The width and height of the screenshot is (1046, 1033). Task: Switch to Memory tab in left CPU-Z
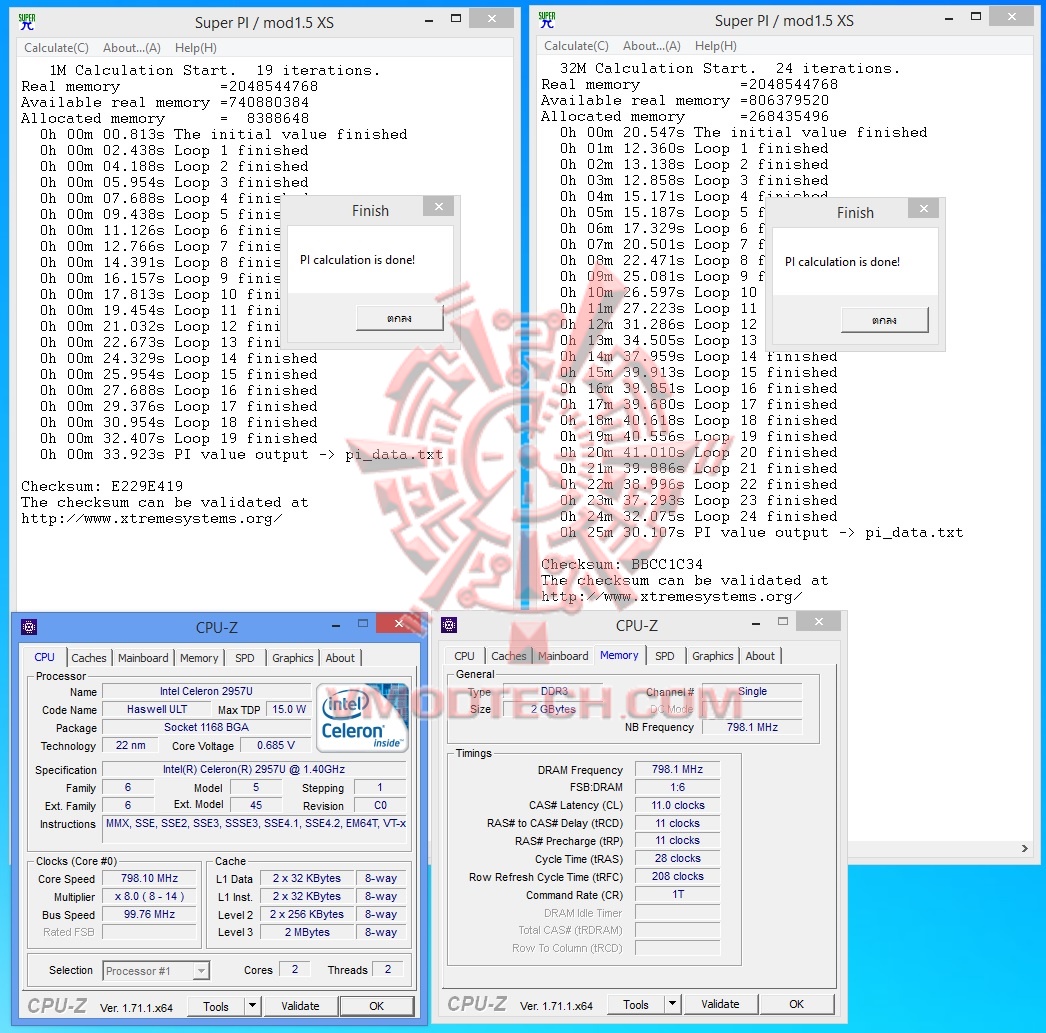(199, 658)
